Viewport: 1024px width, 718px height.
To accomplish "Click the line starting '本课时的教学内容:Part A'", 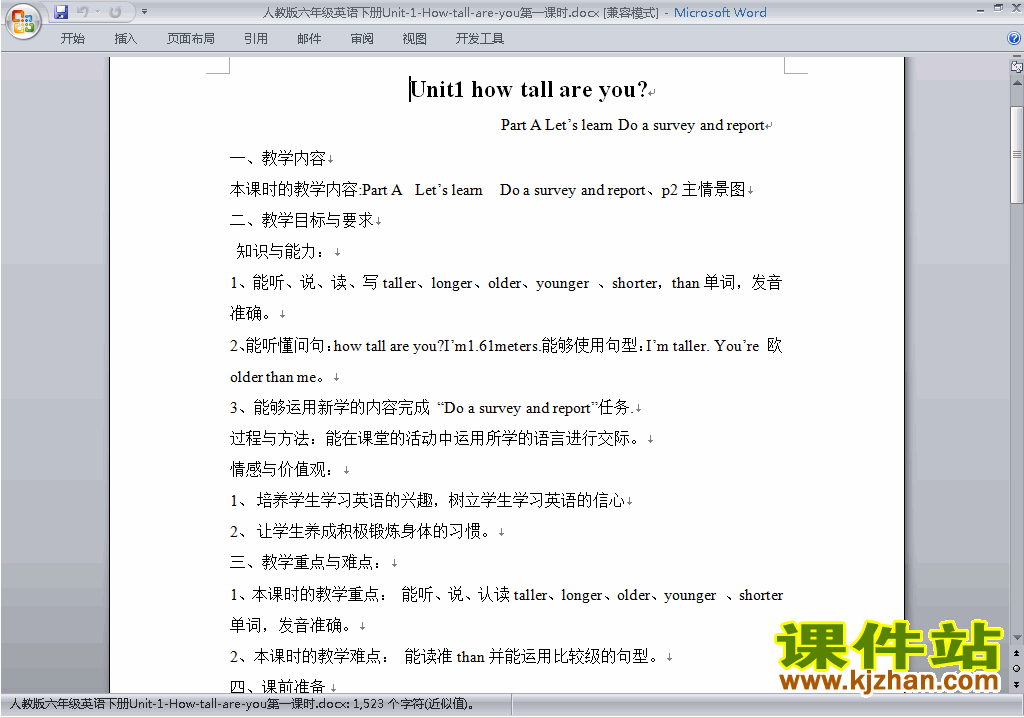I will tap(487, 190).
